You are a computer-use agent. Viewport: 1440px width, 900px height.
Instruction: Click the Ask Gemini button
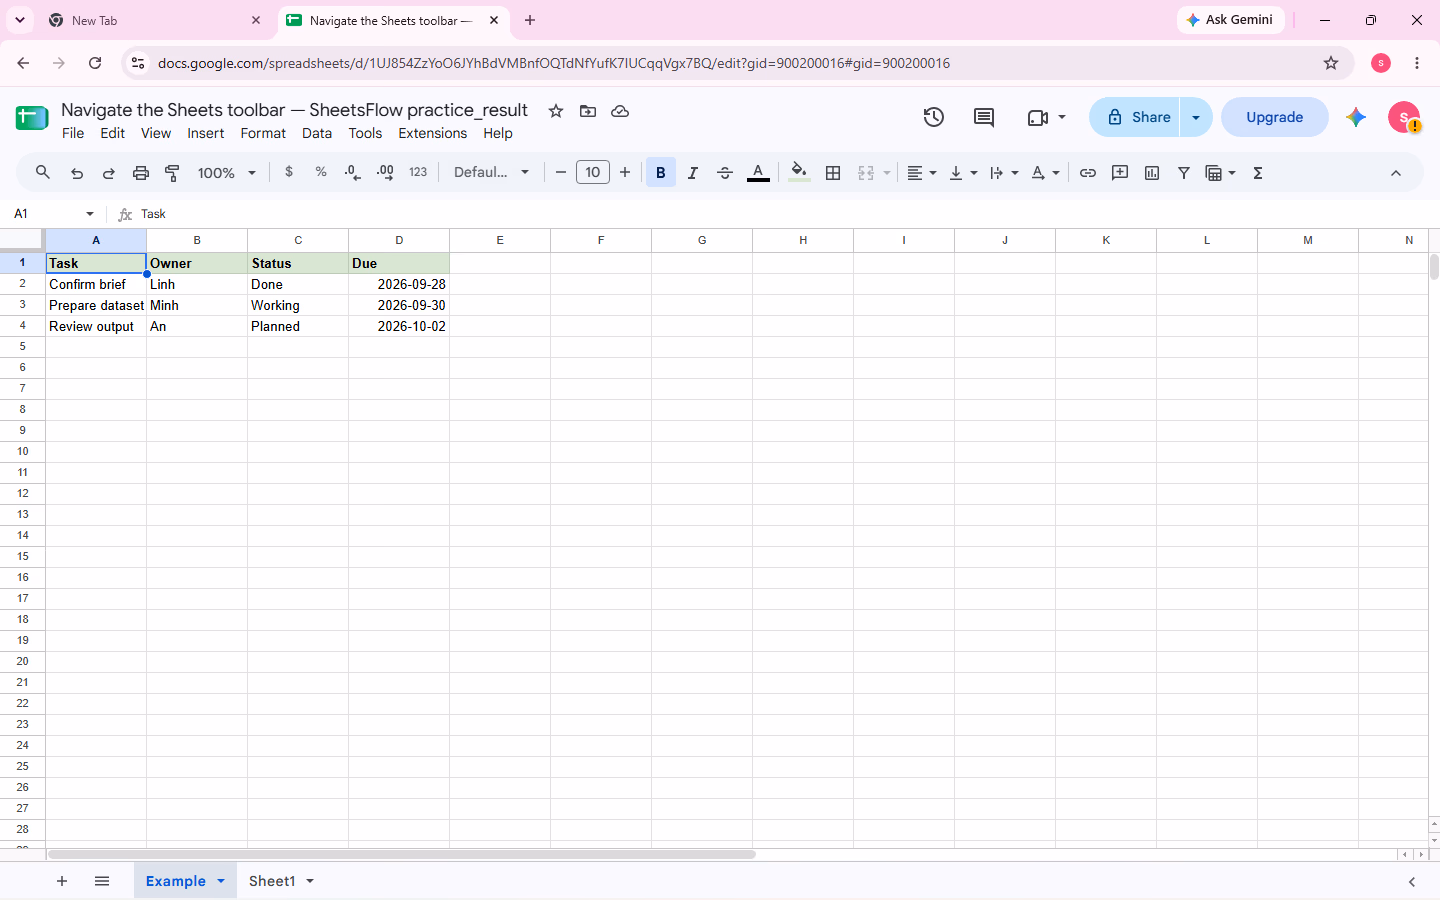click(1230, 20)
